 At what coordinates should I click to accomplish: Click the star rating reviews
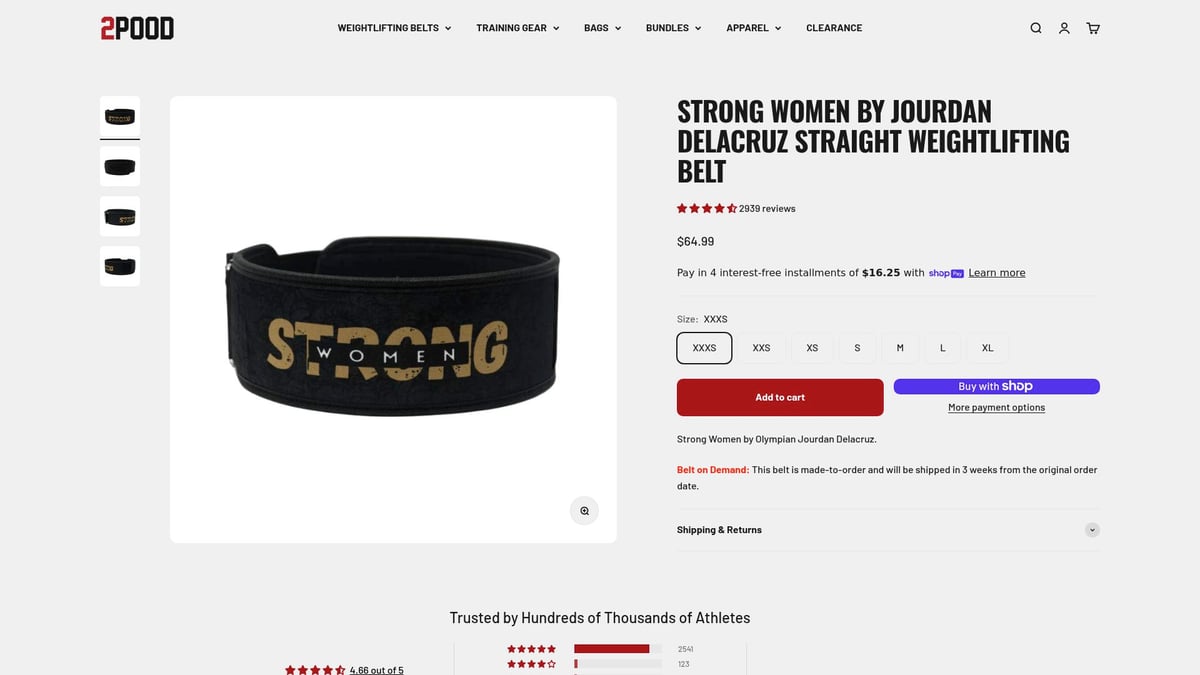[x=736, y=209]
